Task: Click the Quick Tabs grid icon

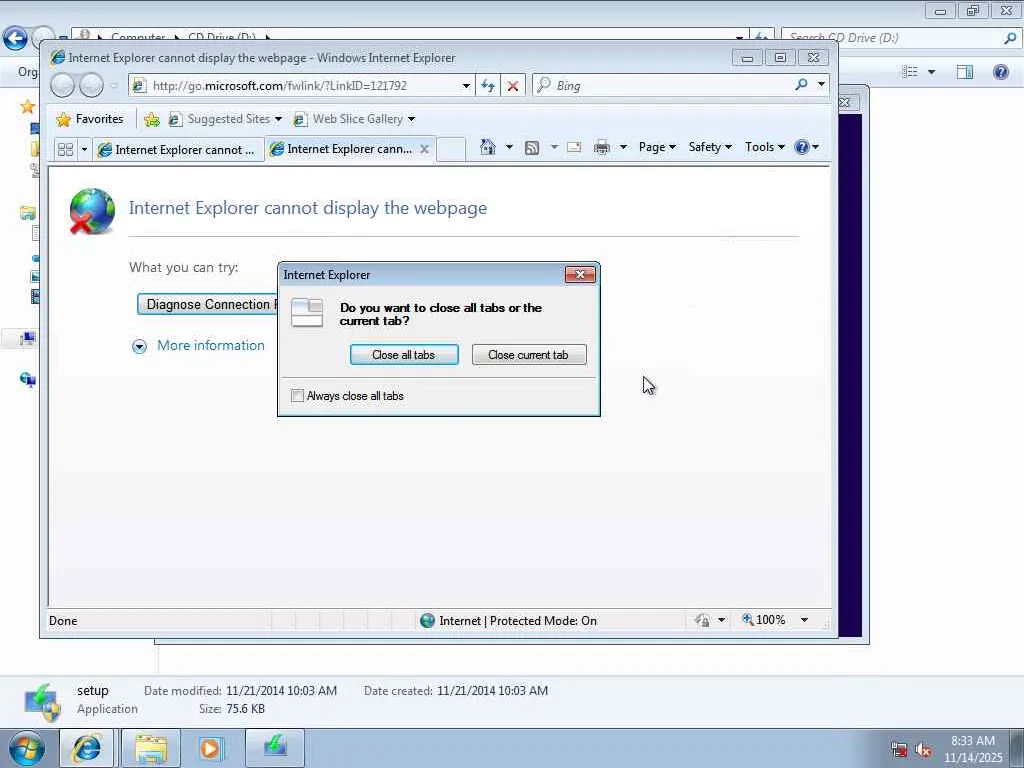Action: click(65, 150)
